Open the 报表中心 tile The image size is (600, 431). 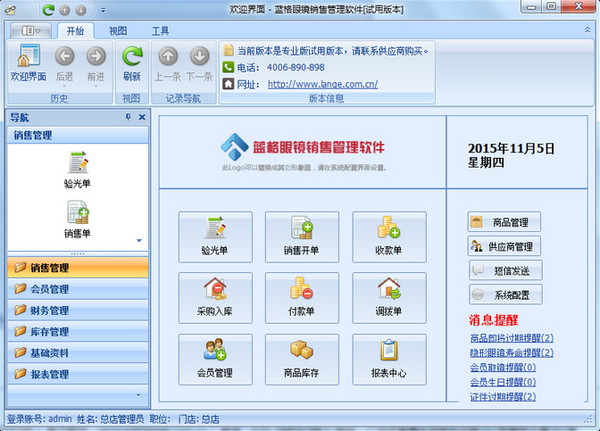tap(389, 359)
